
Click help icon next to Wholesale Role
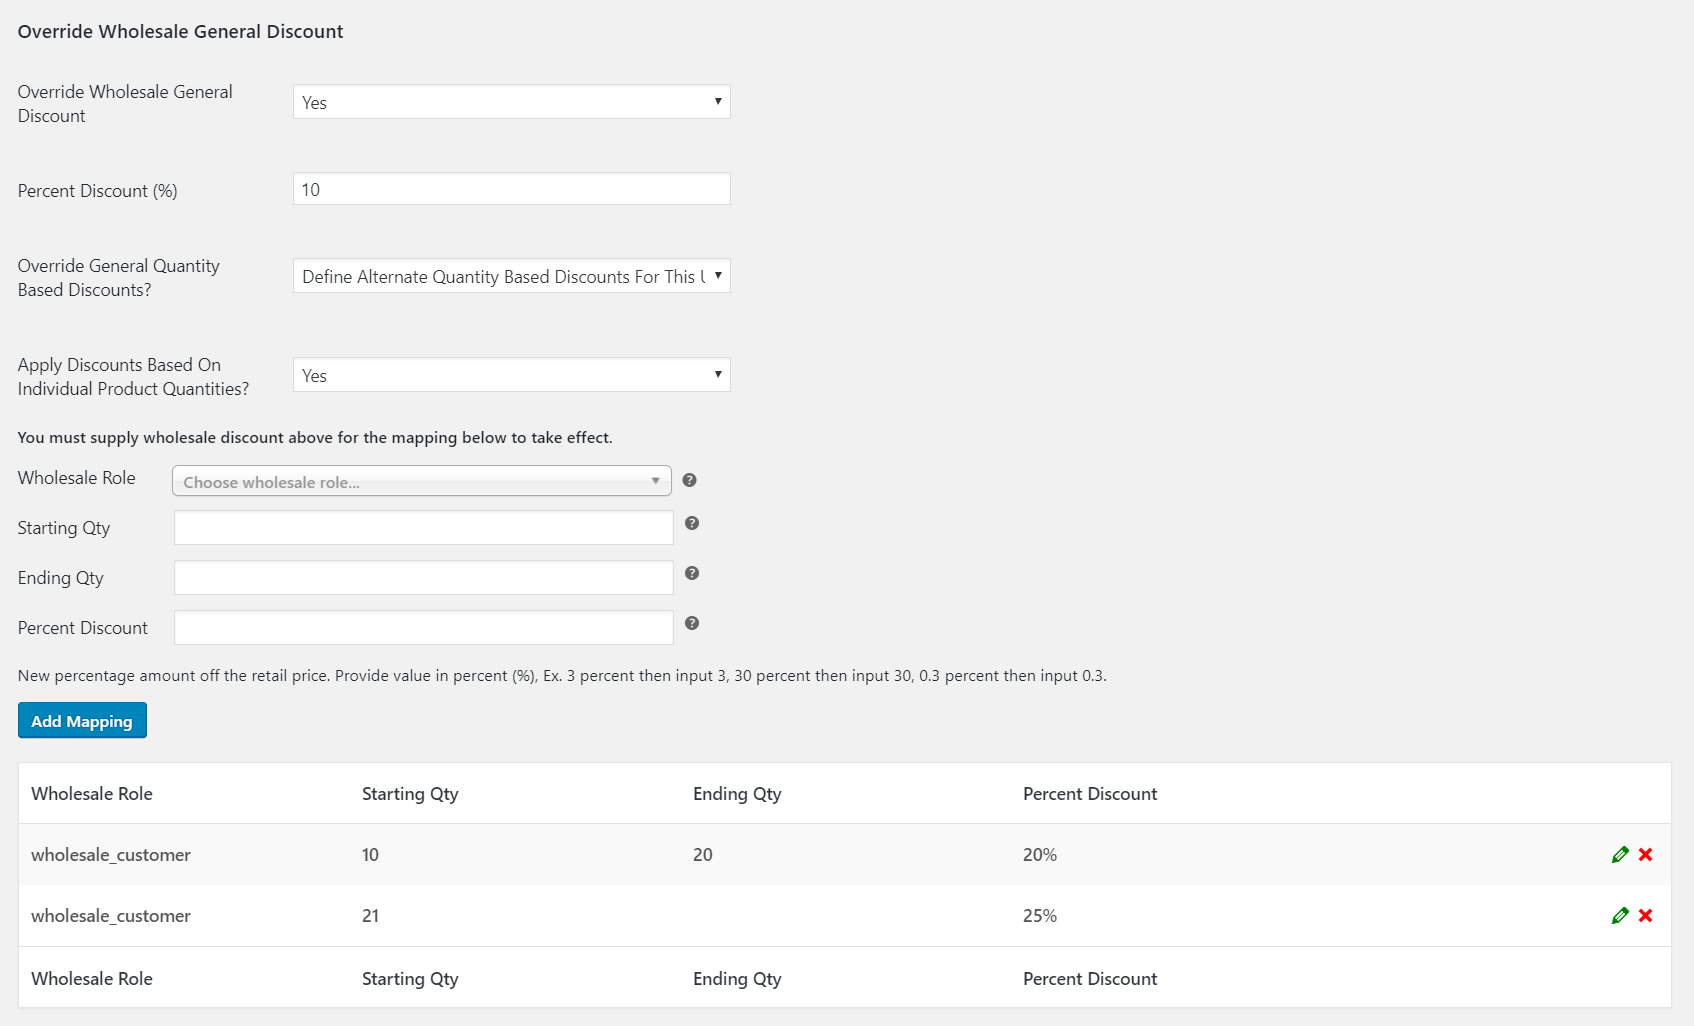click(689, 480)
